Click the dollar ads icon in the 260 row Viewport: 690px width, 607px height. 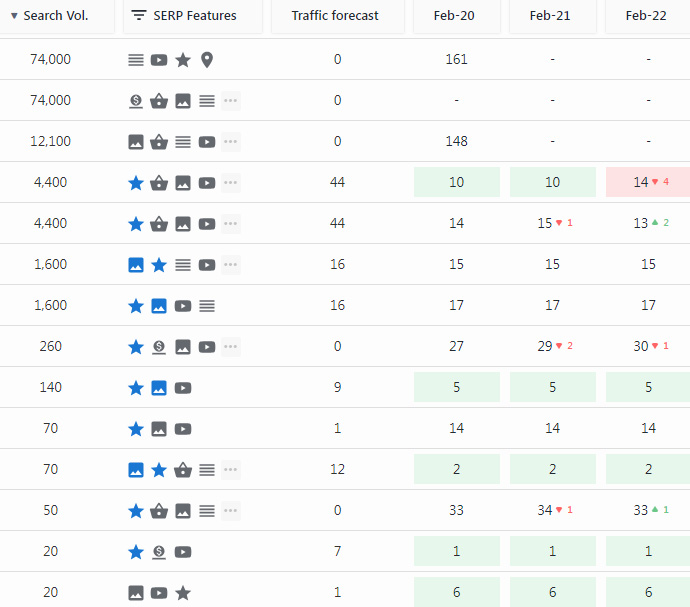(x=159, y=347)
